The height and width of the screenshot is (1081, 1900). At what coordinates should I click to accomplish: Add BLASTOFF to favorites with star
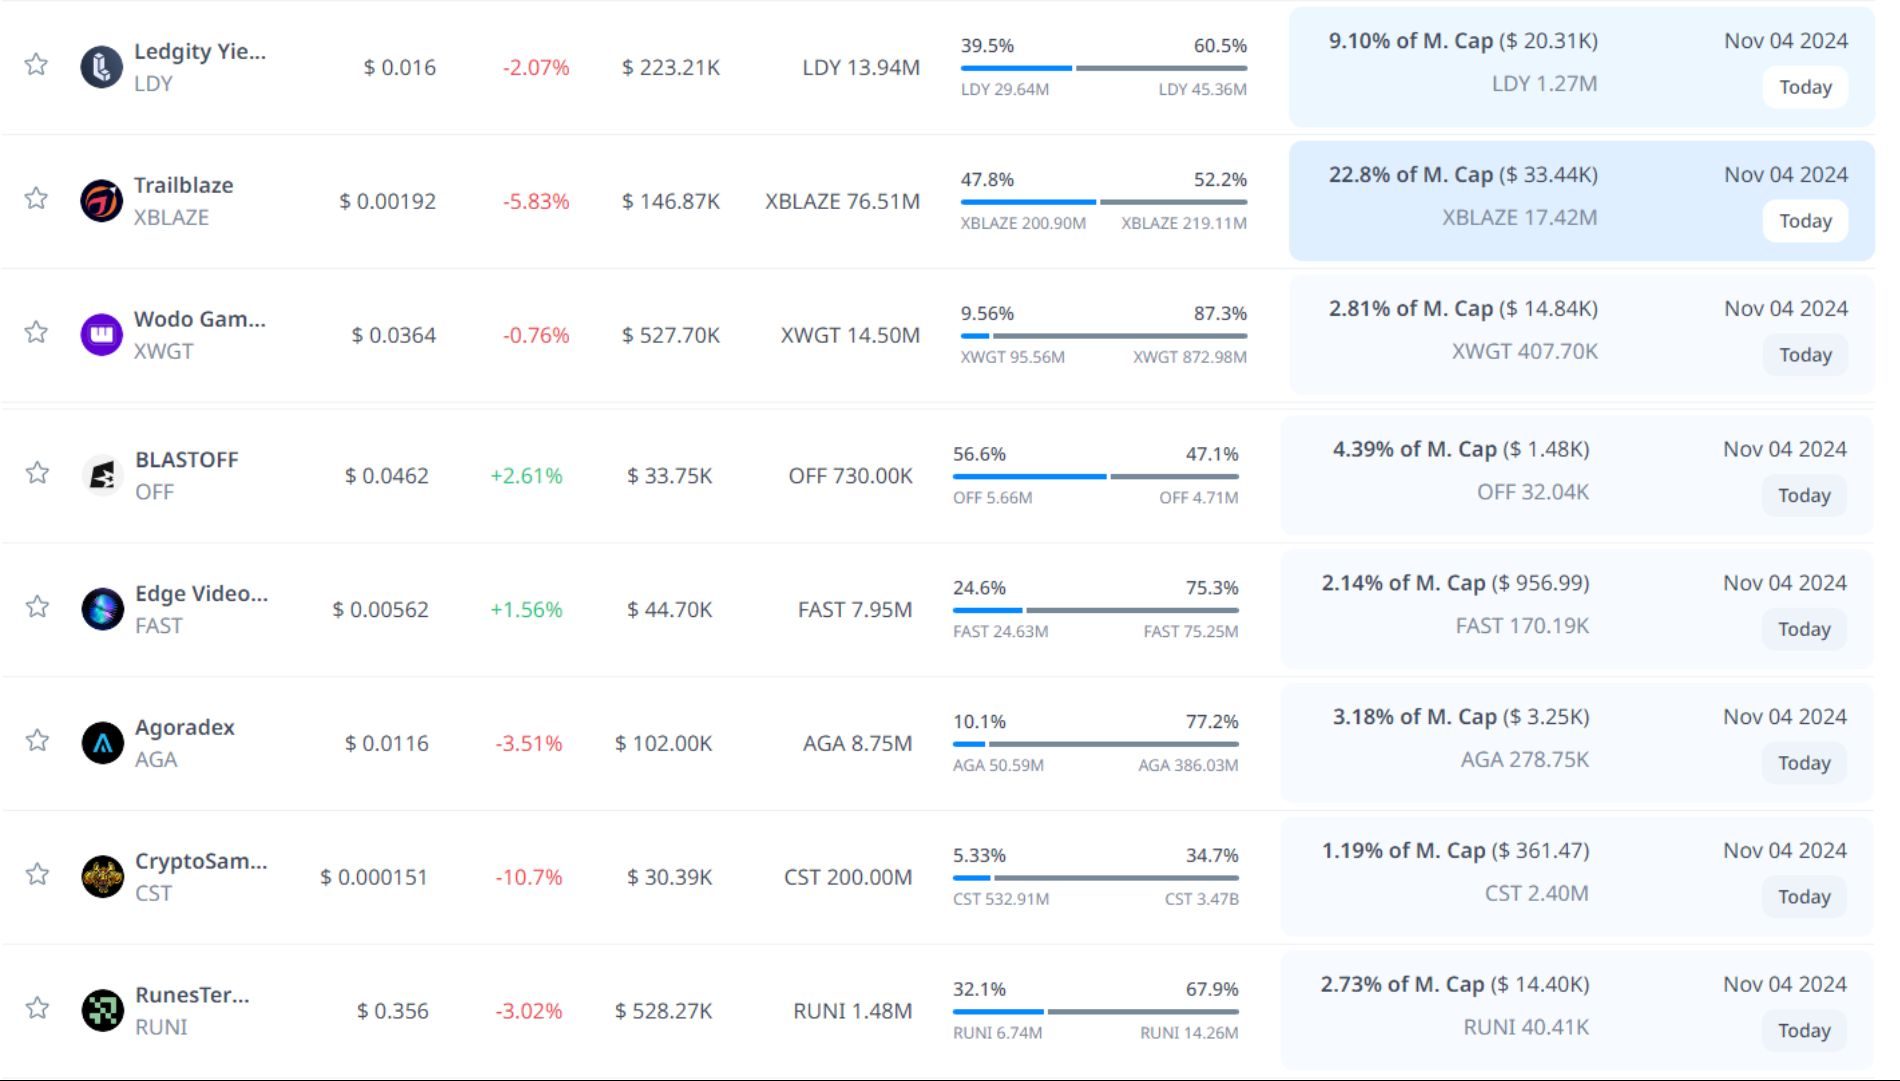pos(37,472)
